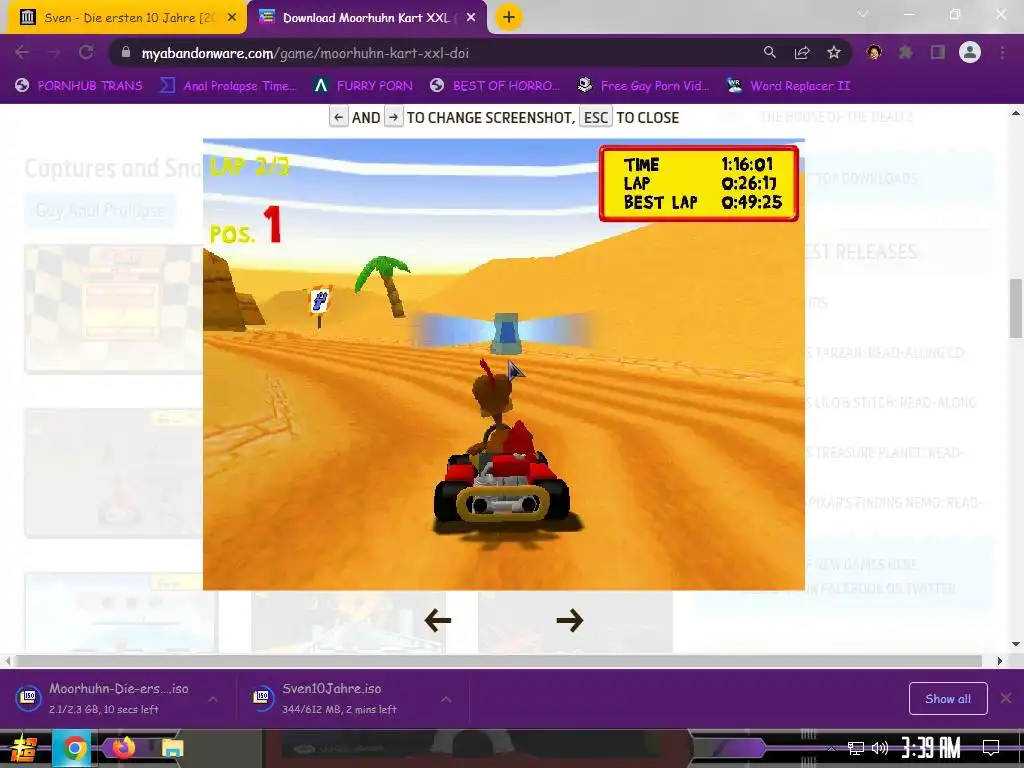
Task: Click the tab search chevron in title bar
Action: 863,14
